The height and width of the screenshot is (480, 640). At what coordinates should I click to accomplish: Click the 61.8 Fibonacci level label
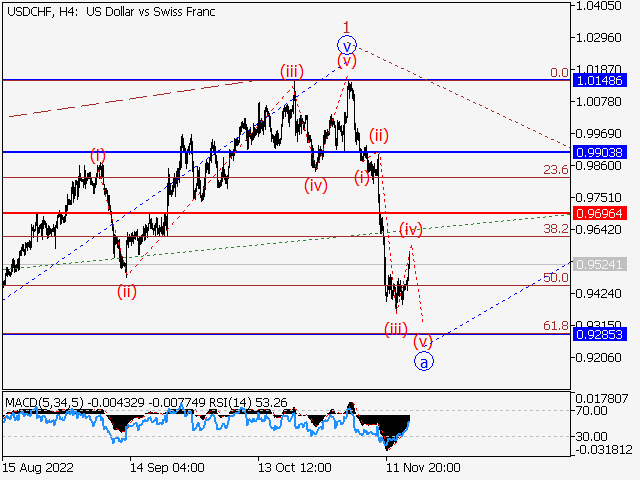556,325
